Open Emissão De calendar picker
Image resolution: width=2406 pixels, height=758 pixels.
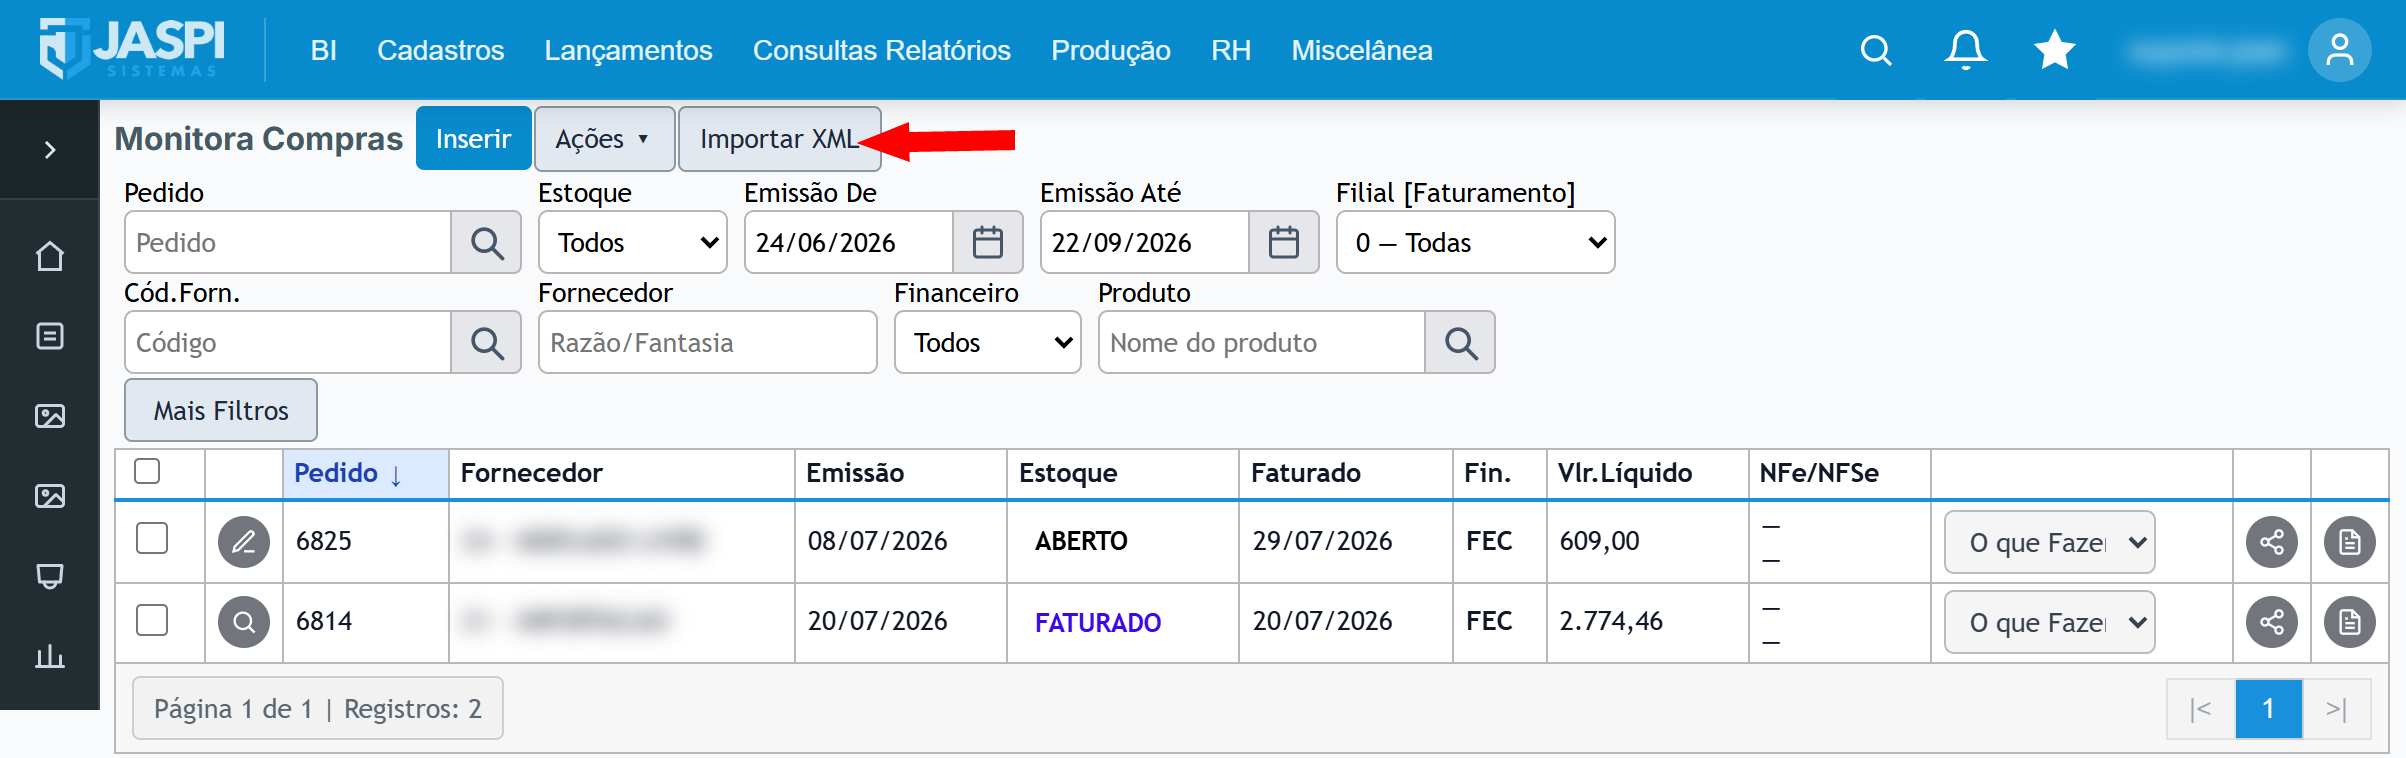(988, 242)
